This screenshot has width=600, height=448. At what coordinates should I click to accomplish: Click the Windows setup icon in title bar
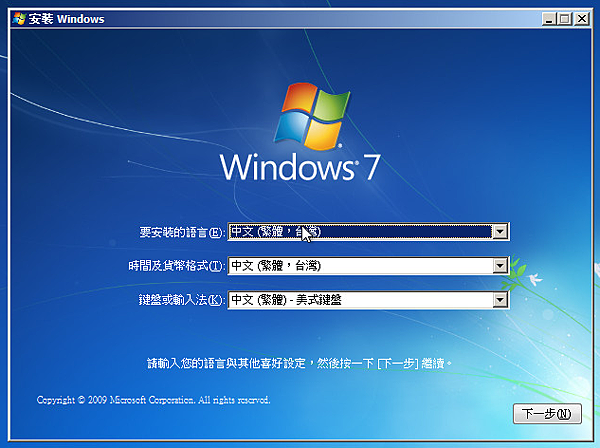pos(19,19)
